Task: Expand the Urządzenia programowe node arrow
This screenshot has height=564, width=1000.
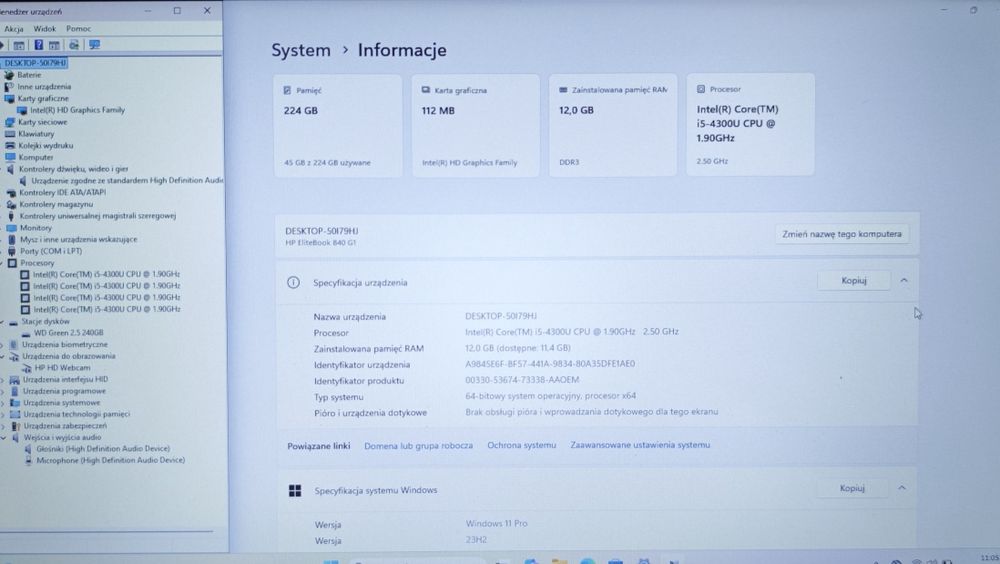Action: pos(3,391)
